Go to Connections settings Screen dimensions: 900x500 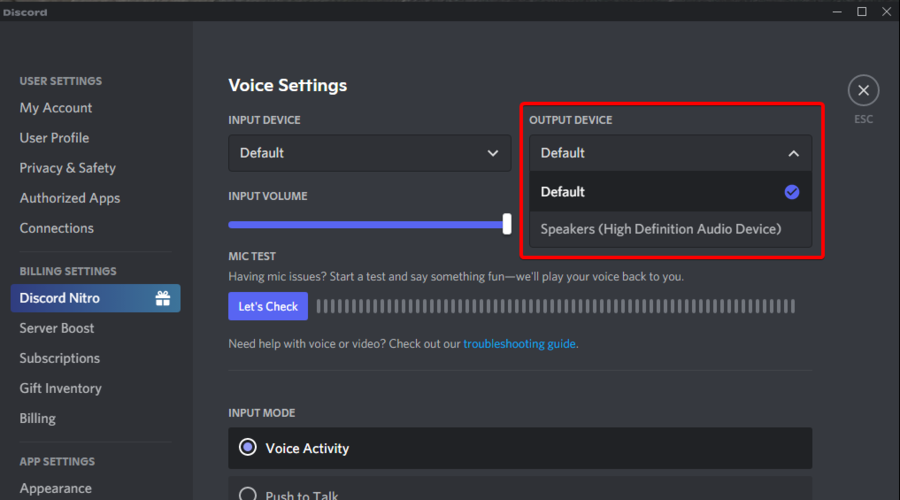coord(57,228)
